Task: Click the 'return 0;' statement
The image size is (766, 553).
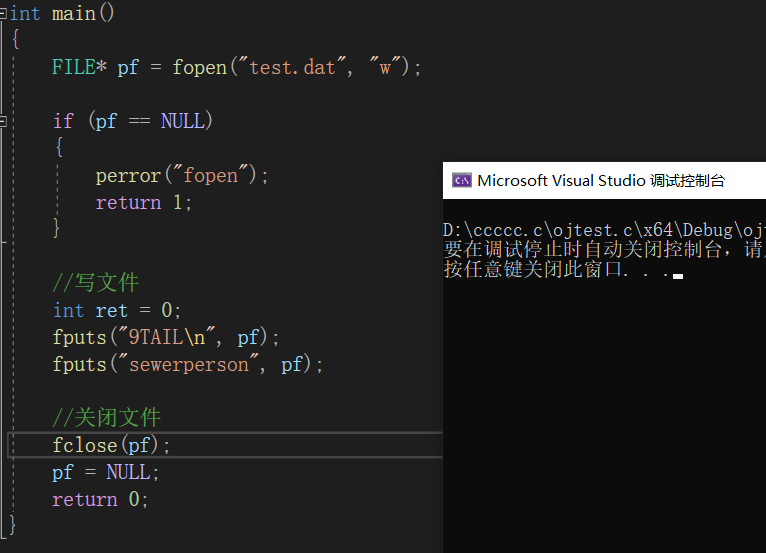Action: tap(100, 499)
